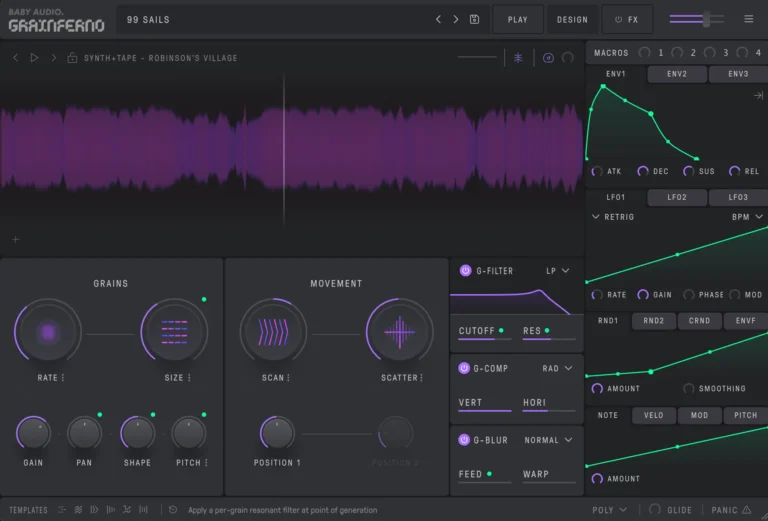Click the snowflake freeze icon
This screenshot has height=521, width=768.
coord(518,58)
